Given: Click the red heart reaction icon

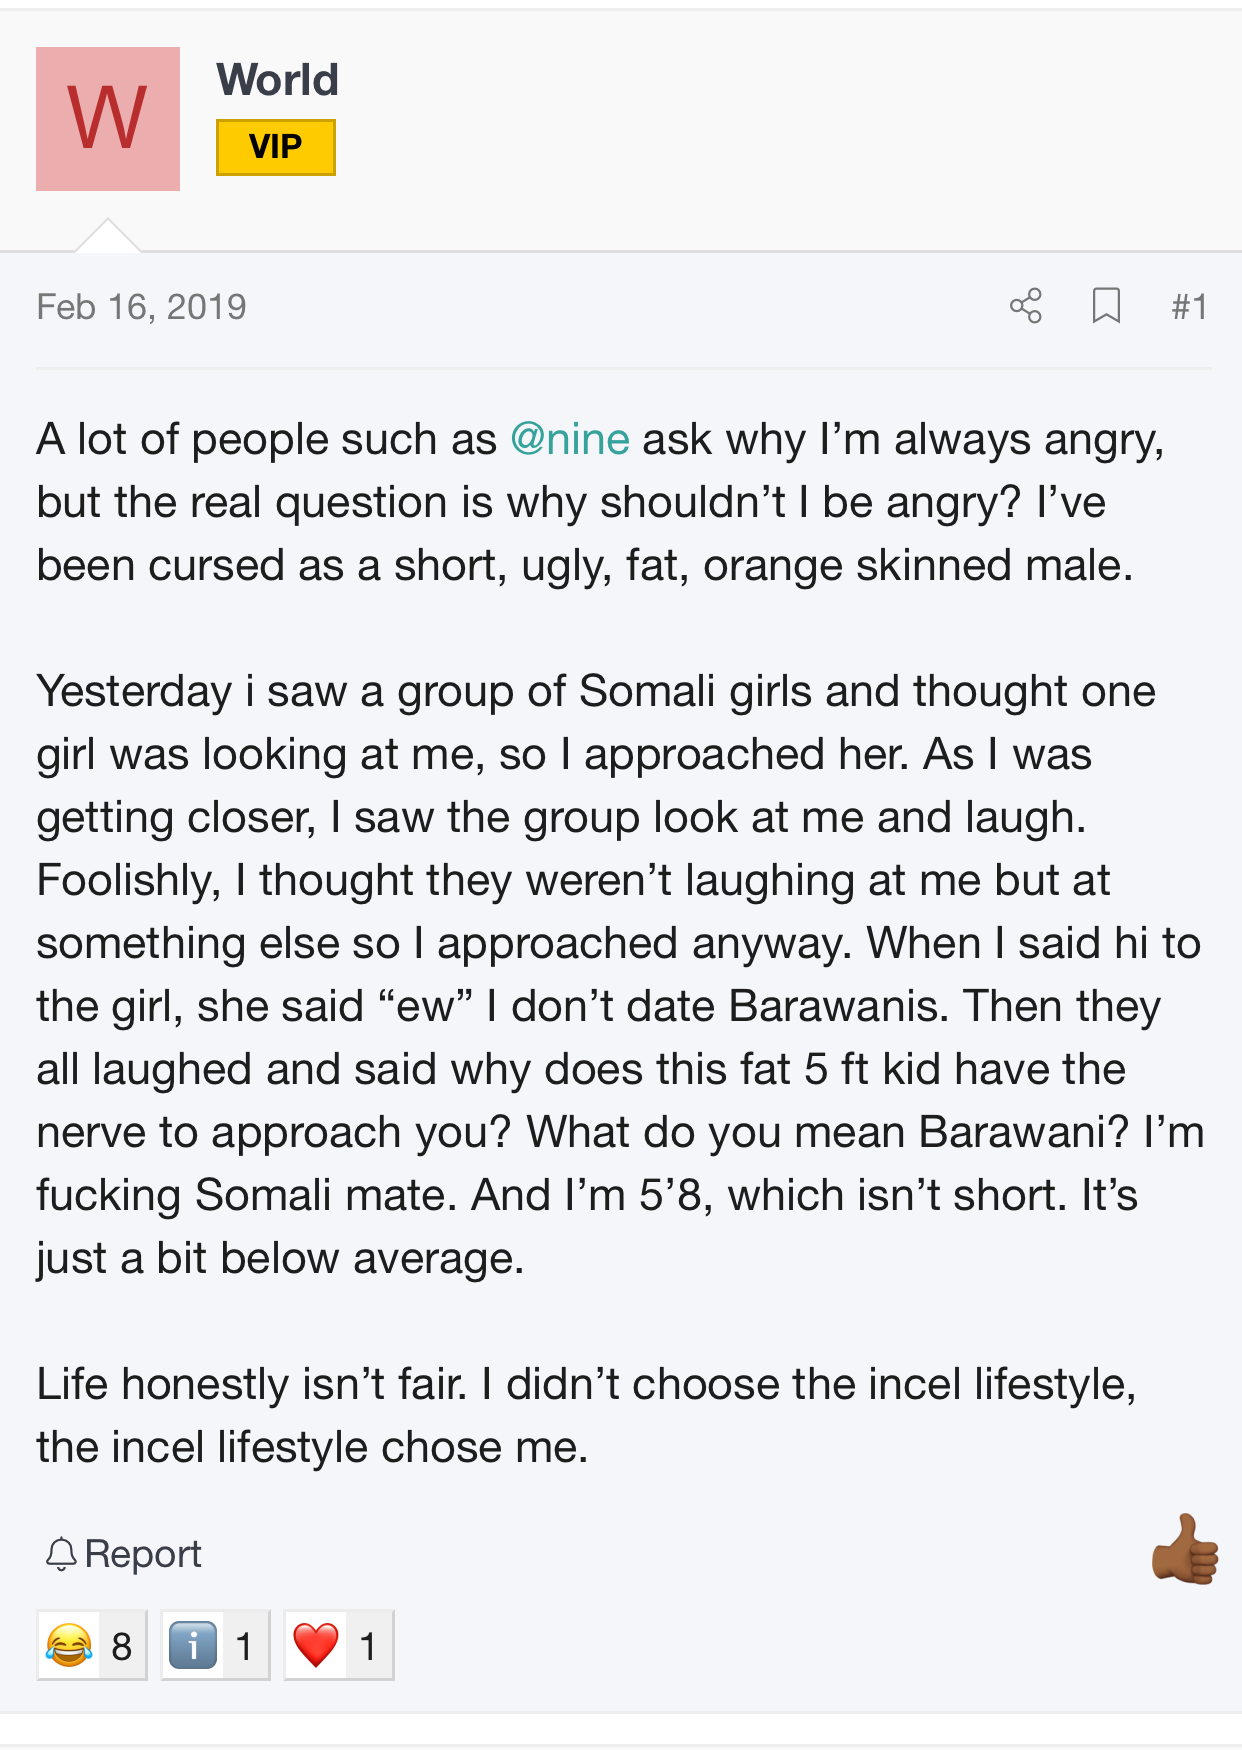Looking at the screenshot, I should (316, 1645).
